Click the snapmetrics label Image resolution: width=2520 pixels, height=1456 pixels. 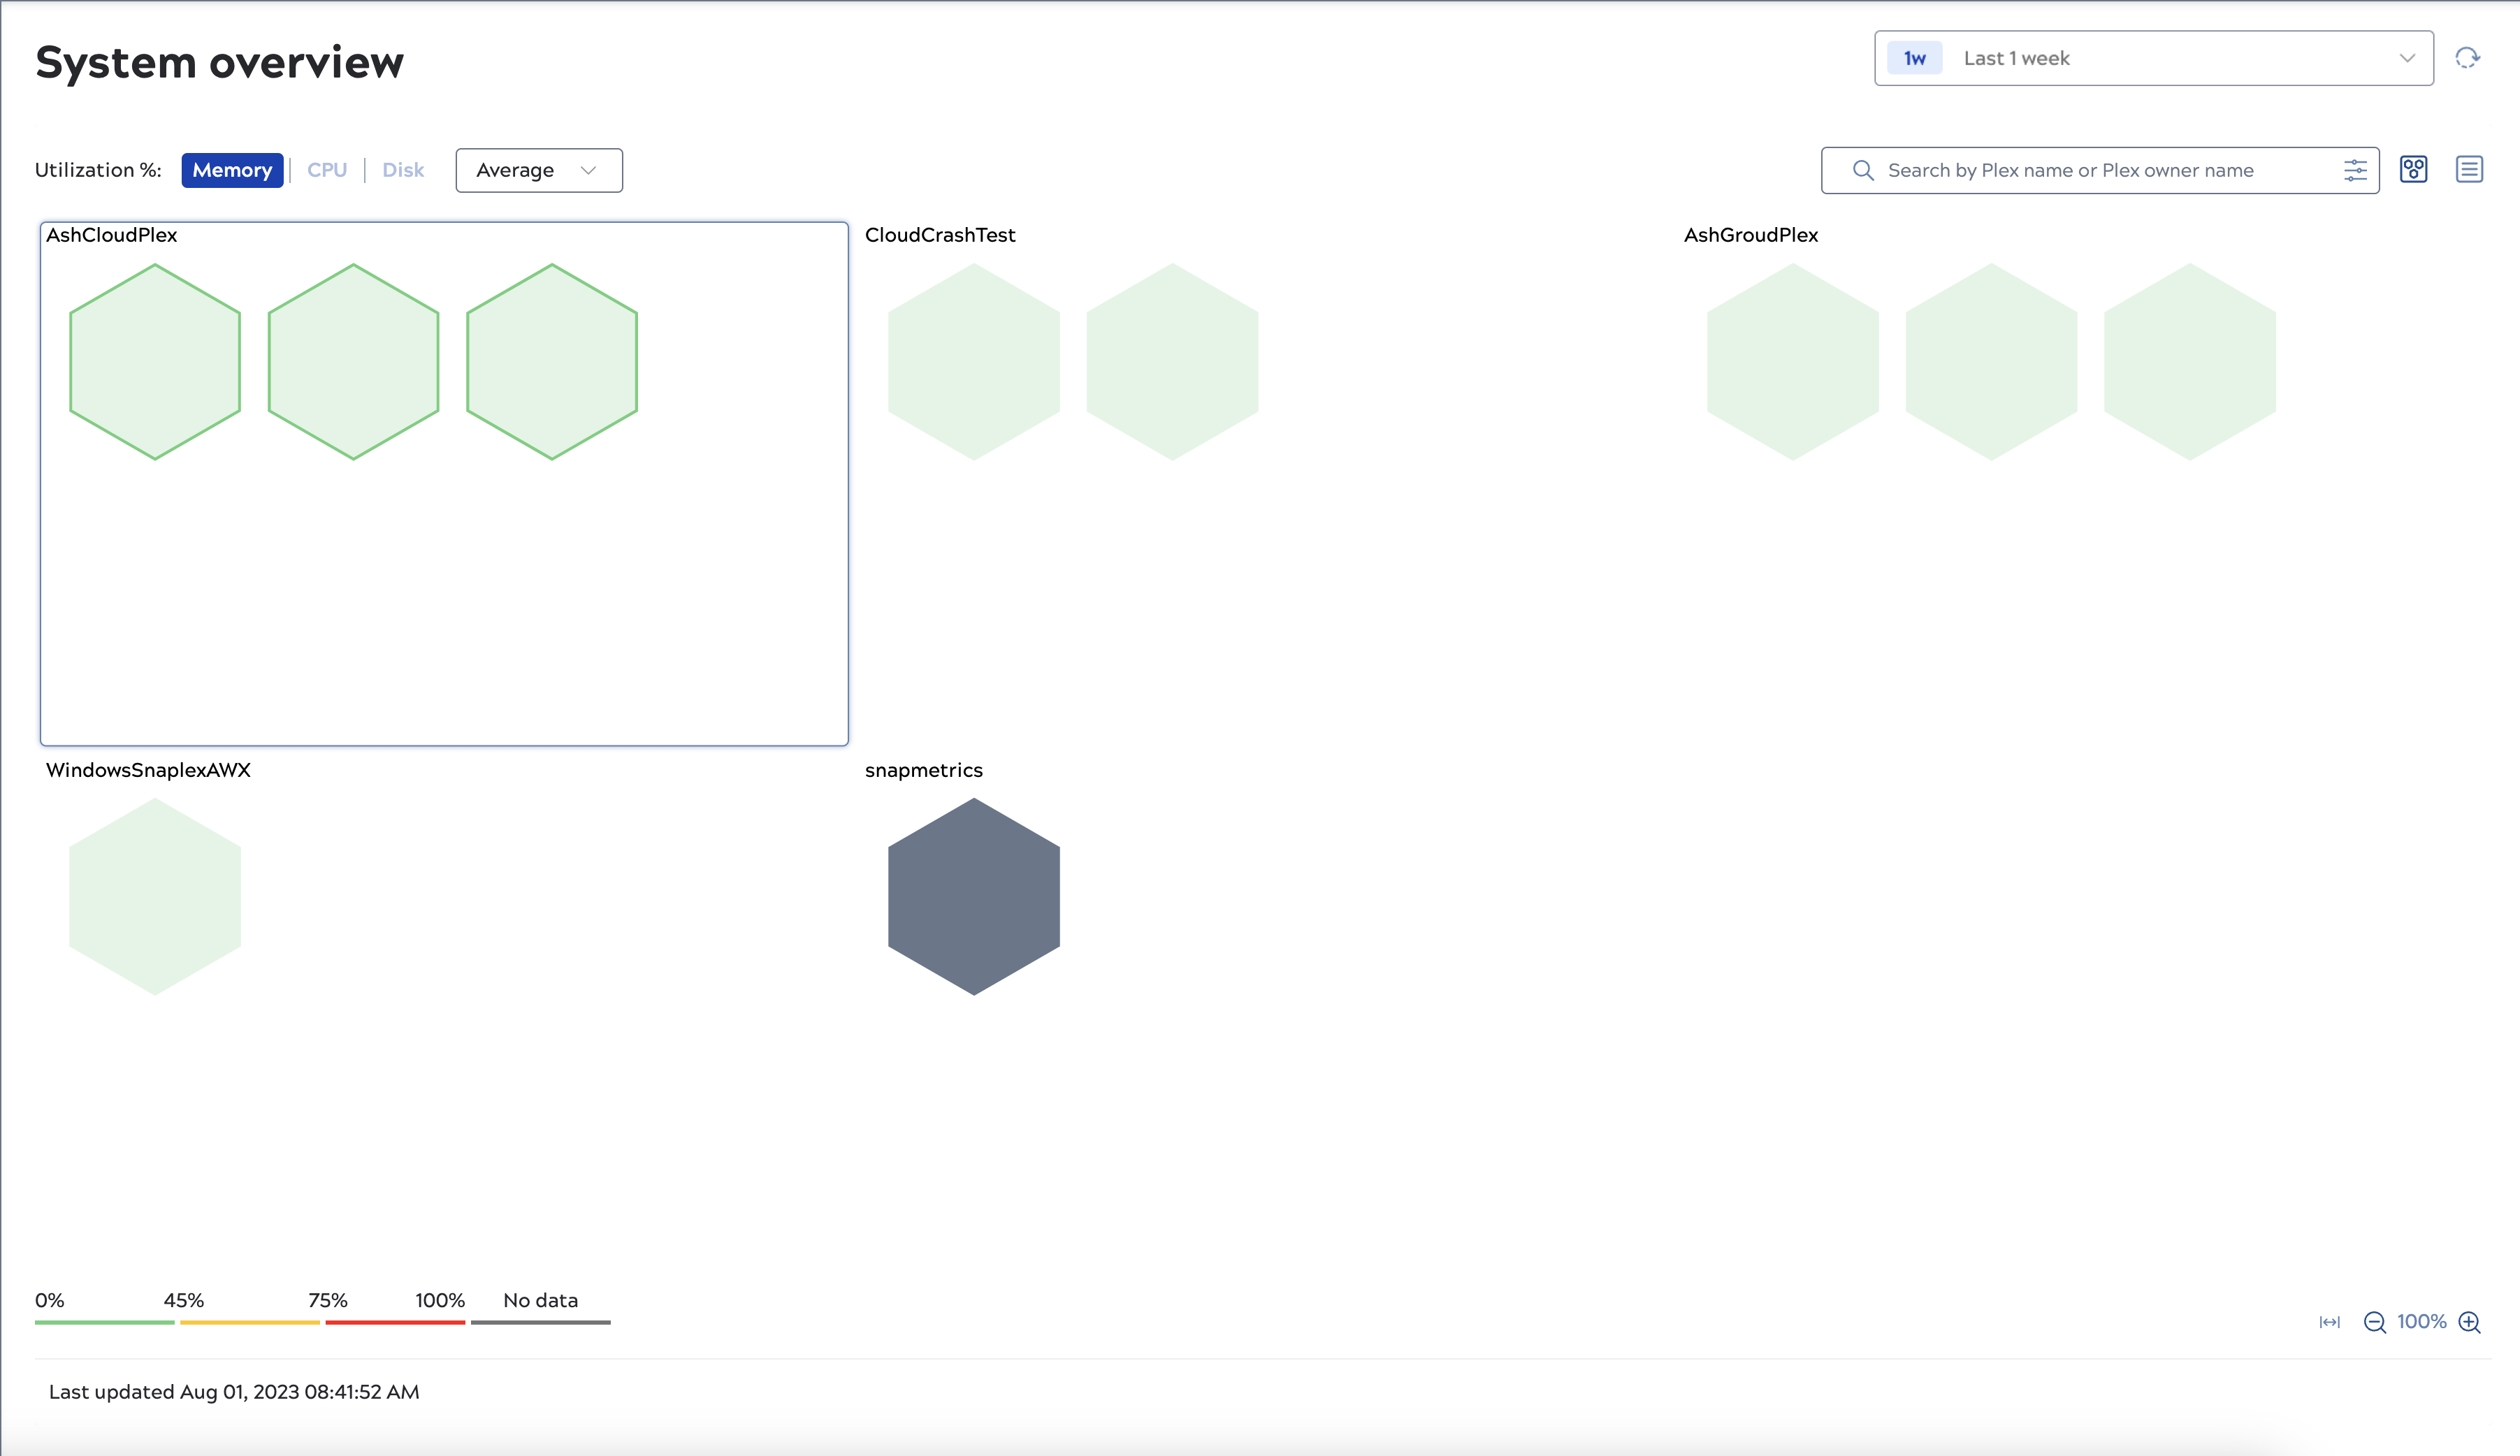click(x=924, y=770)
